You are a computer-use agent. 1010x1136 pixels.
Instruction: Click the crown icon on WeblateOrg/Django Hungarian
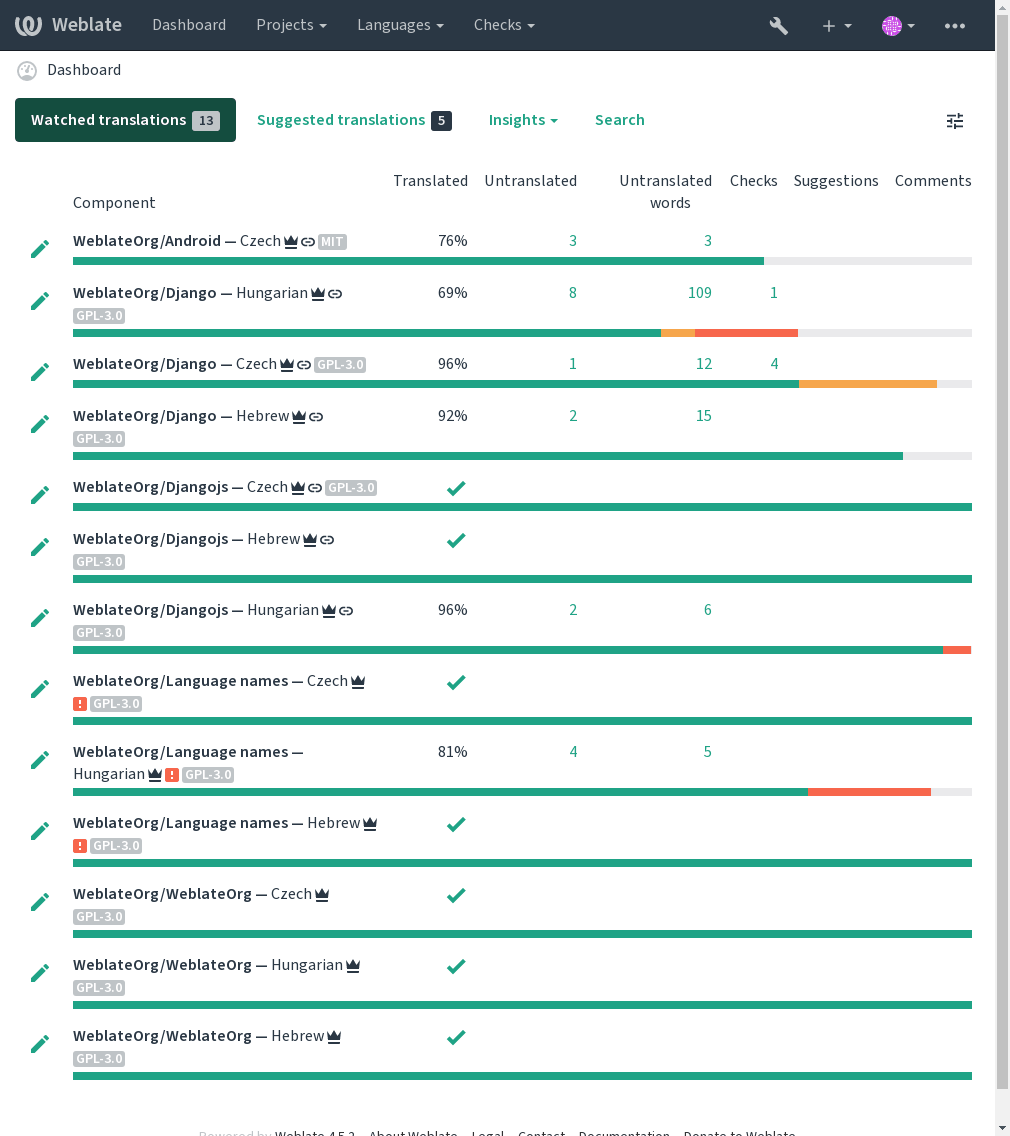pos(318,294)
